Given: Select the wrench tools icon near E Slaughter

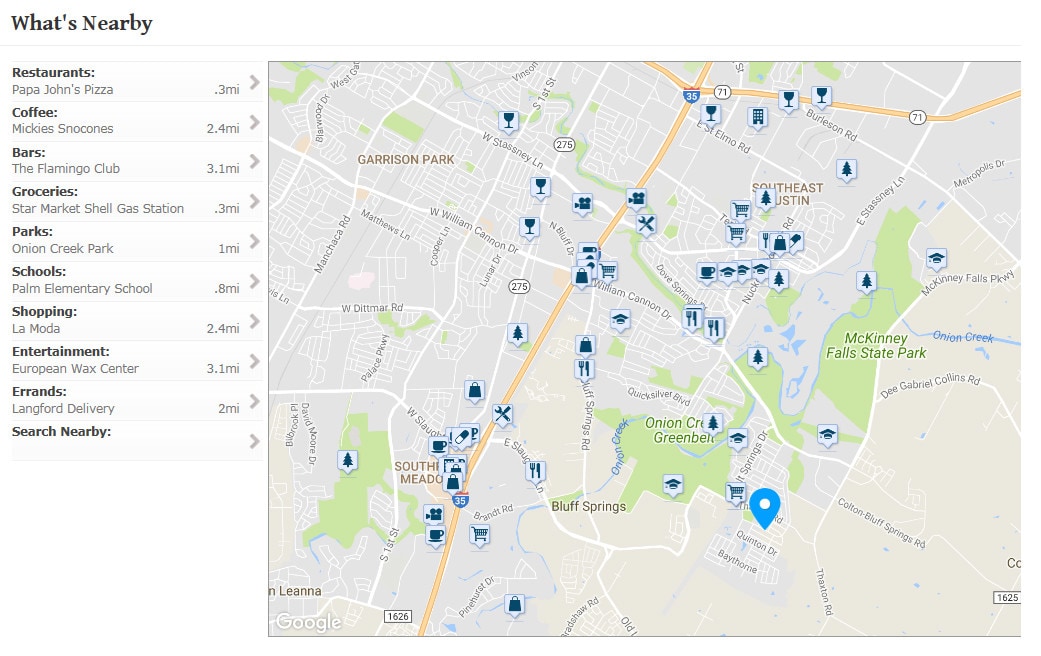Looking at the screenshot, I should [502, 414].
